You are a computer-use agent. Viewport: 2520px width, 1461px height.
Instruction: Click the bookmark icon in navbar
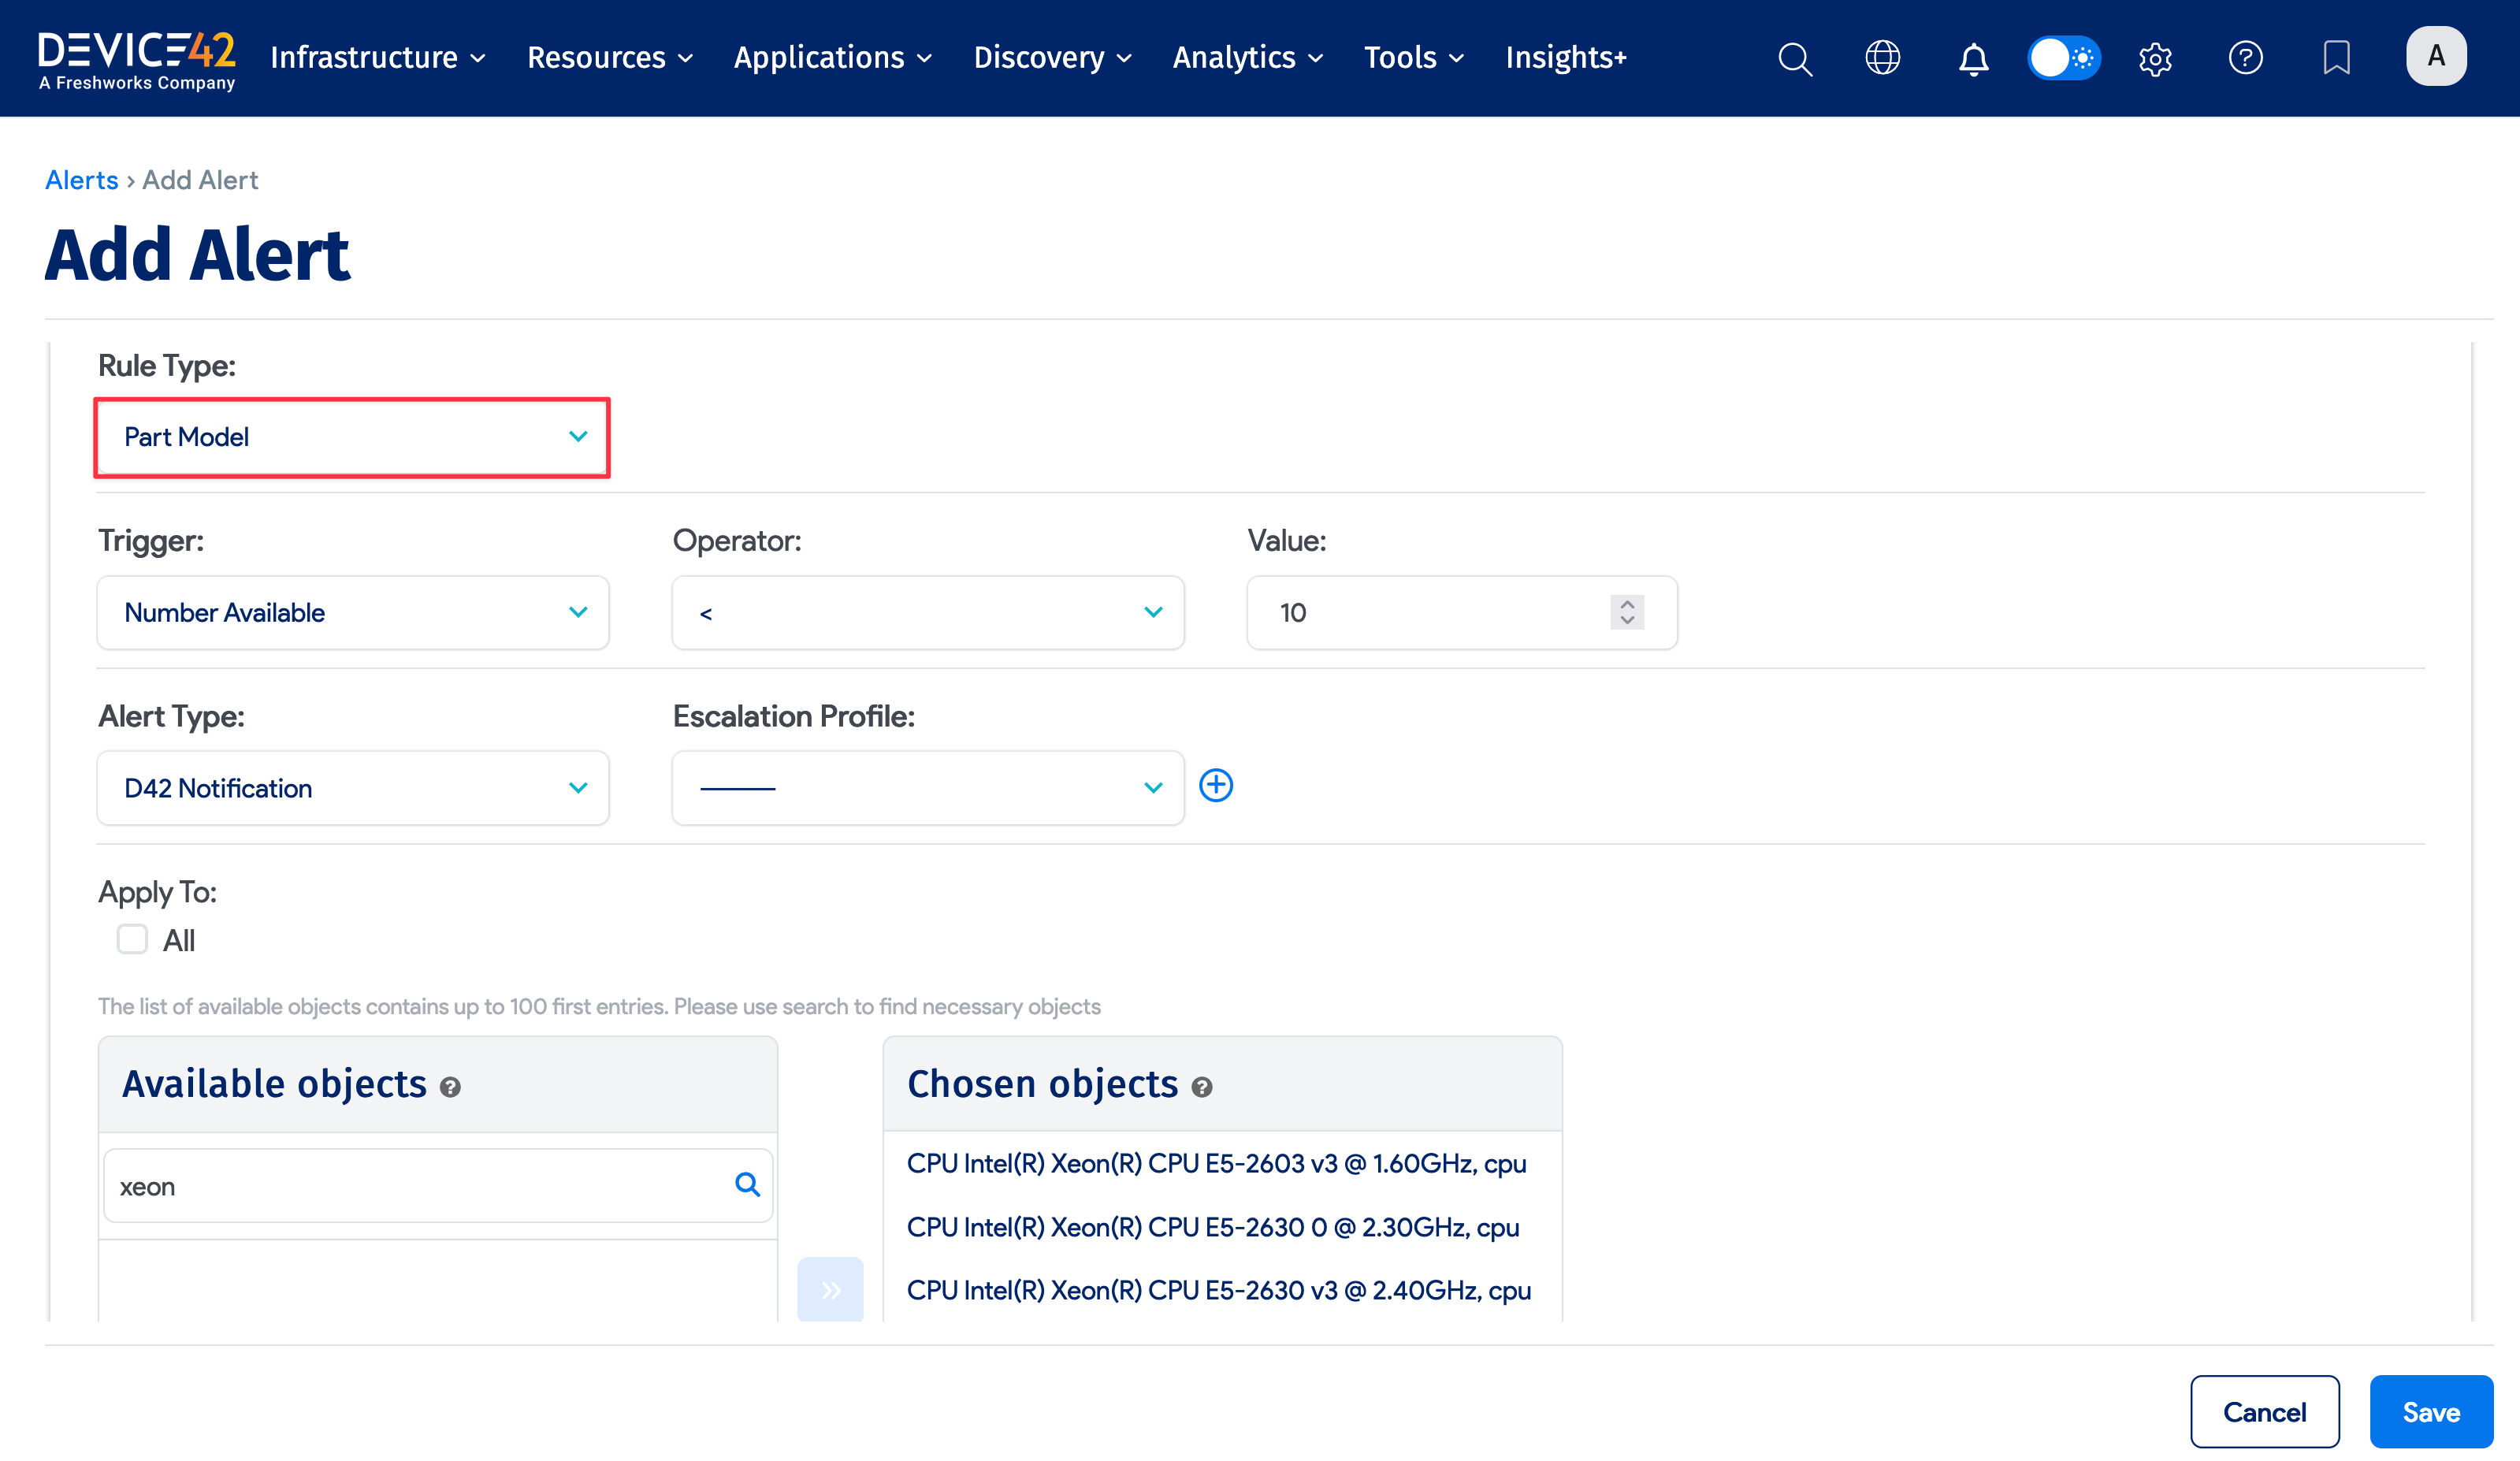[2335, 58]
